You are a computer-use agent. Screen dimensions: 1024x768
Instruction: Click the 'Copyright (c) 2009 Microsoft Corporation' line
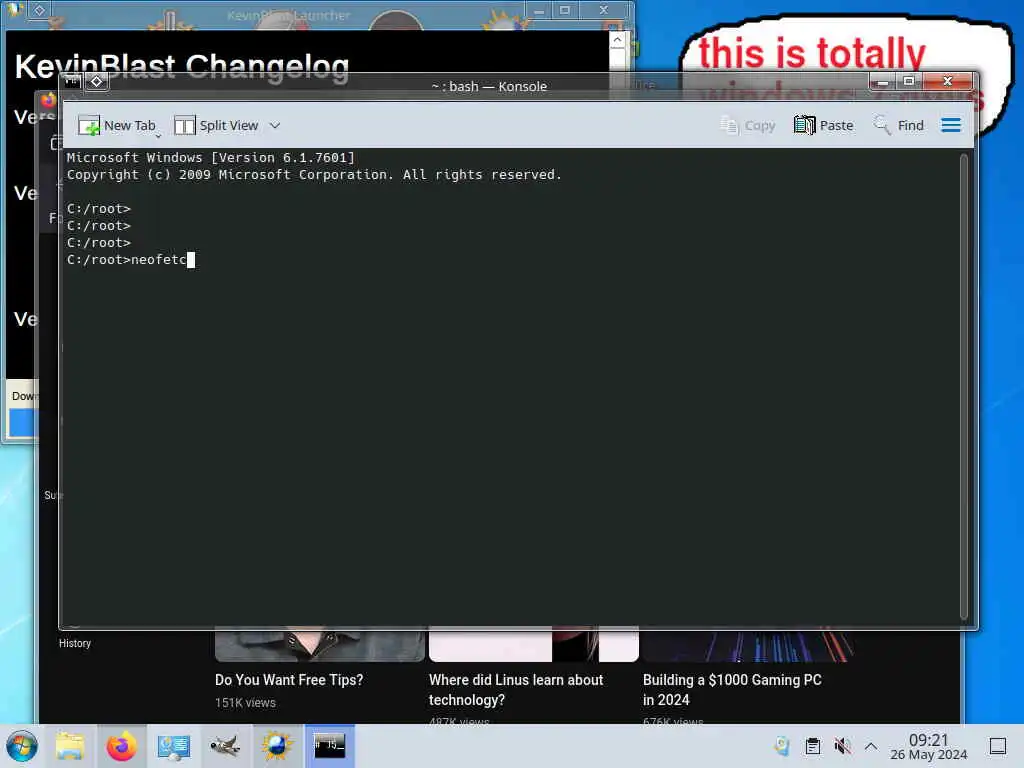click(314, 174)
